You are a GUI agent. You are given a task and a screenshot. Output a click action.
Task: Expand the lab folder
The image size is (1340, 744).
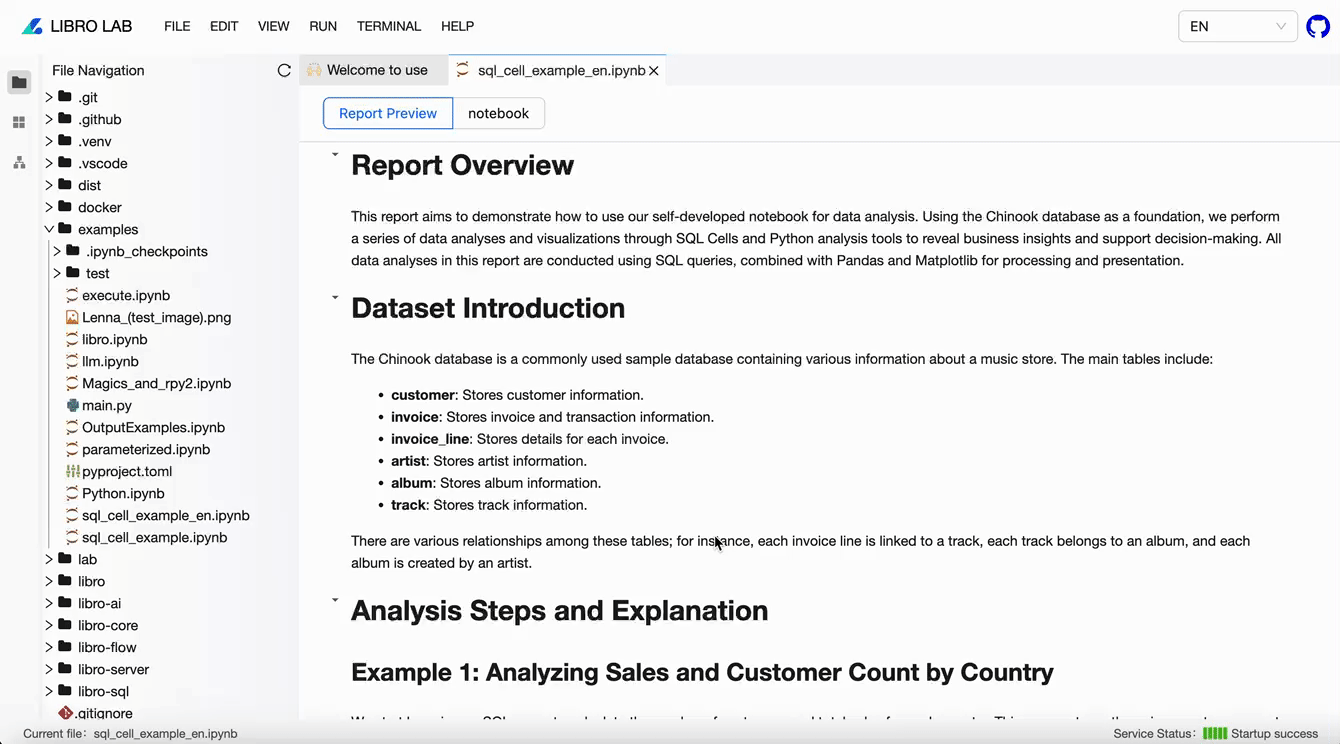coord(49,559)
